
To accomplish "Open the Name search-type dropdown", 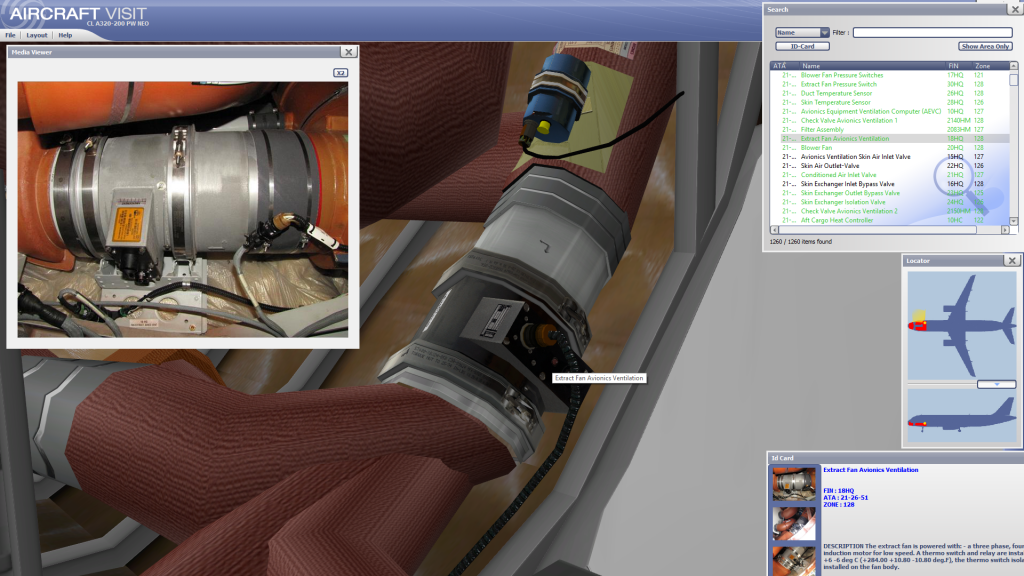I will 802,33.
